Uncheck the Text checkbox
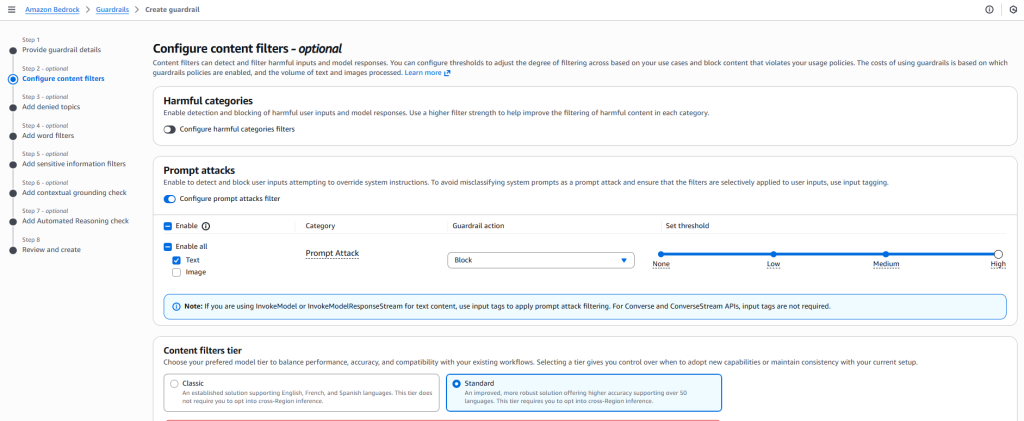 177,259
